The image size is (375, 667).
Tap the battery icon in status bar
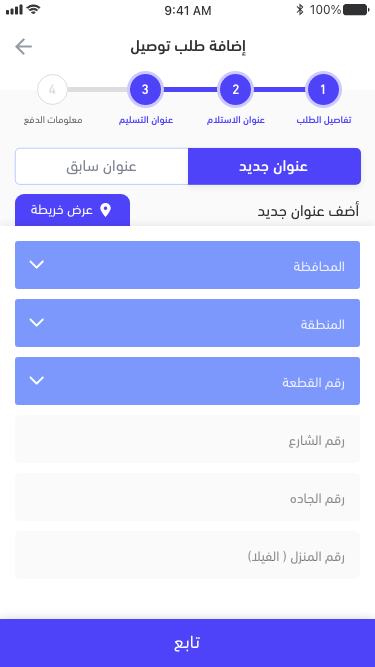pos(356,10)
